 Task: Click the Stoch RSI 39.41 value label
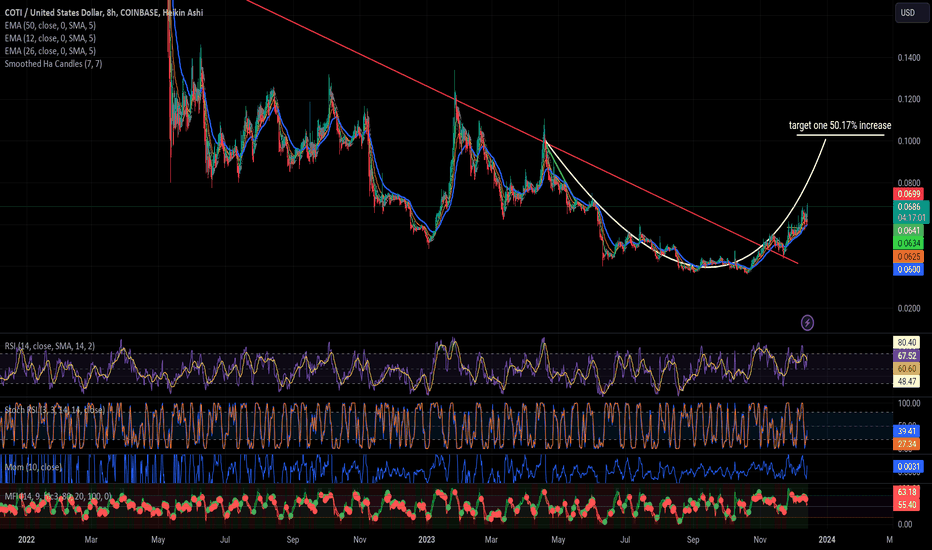point(906,431)
